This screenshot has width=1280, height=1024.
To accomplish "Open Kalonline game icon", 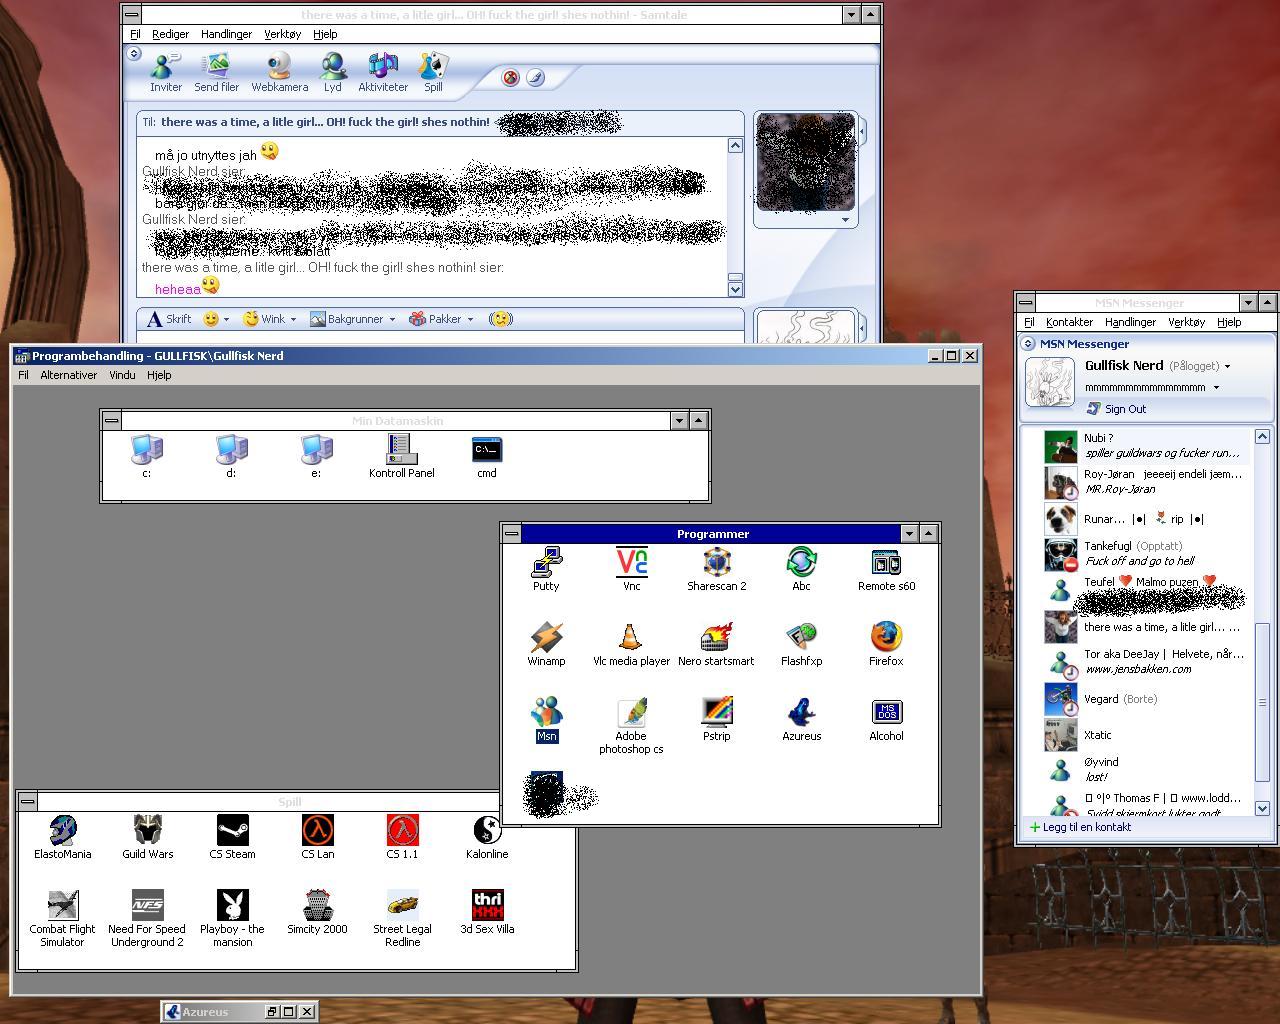I will click(x=487, y=837).
